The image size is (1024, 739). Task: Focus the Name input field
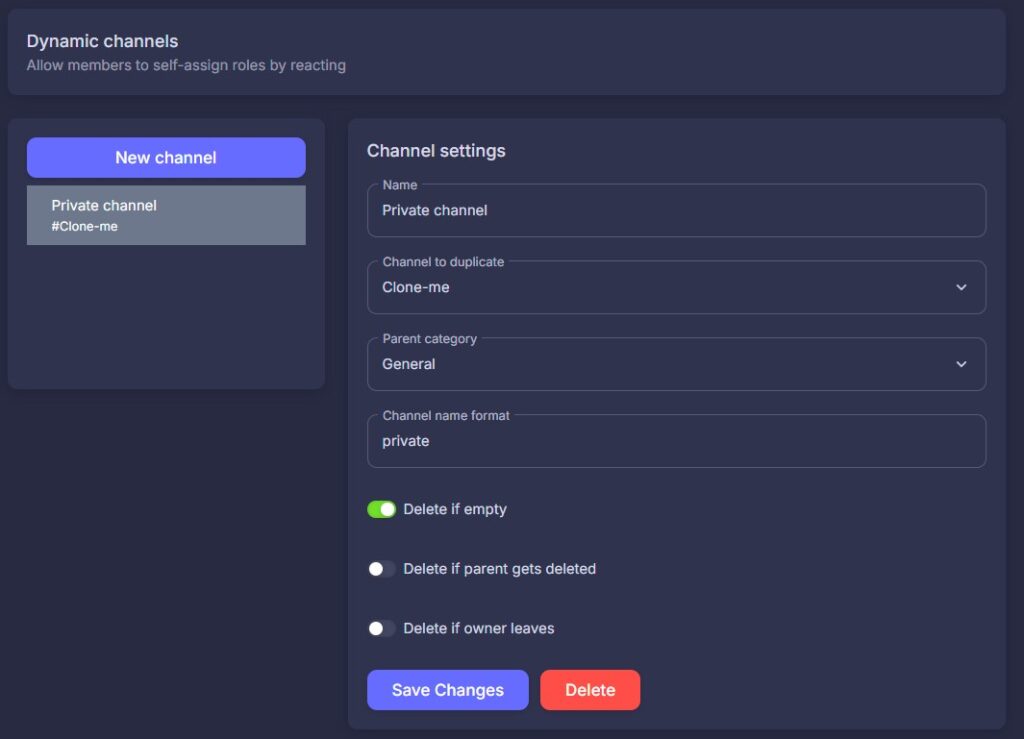point(676,211)
